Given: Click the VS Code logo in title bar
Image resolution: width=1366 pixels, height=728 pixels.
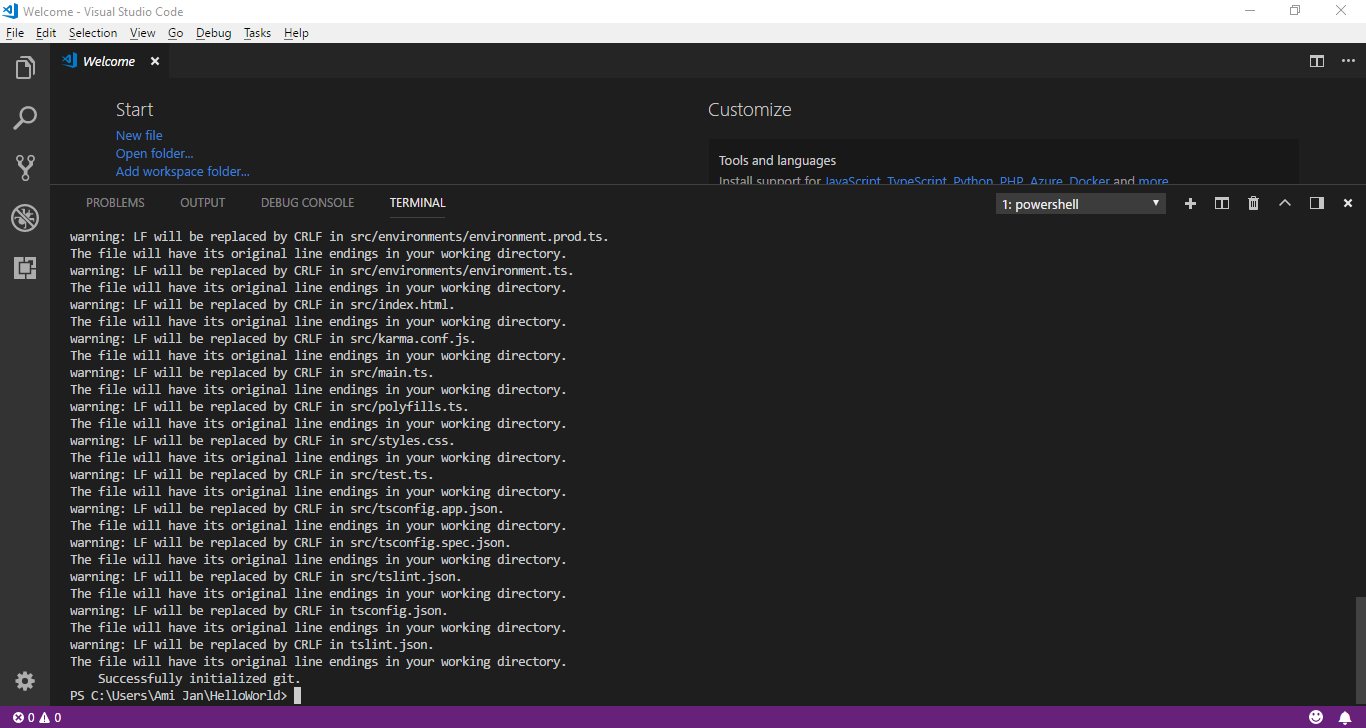Looking at the screenshot, I should pyautogui.click(x=10, y=11).
